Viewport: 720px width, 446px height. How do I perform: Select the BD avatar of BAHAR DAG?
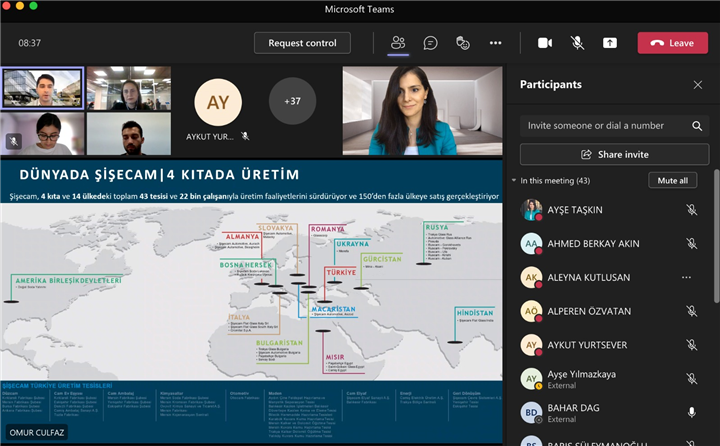coord(531,412)
